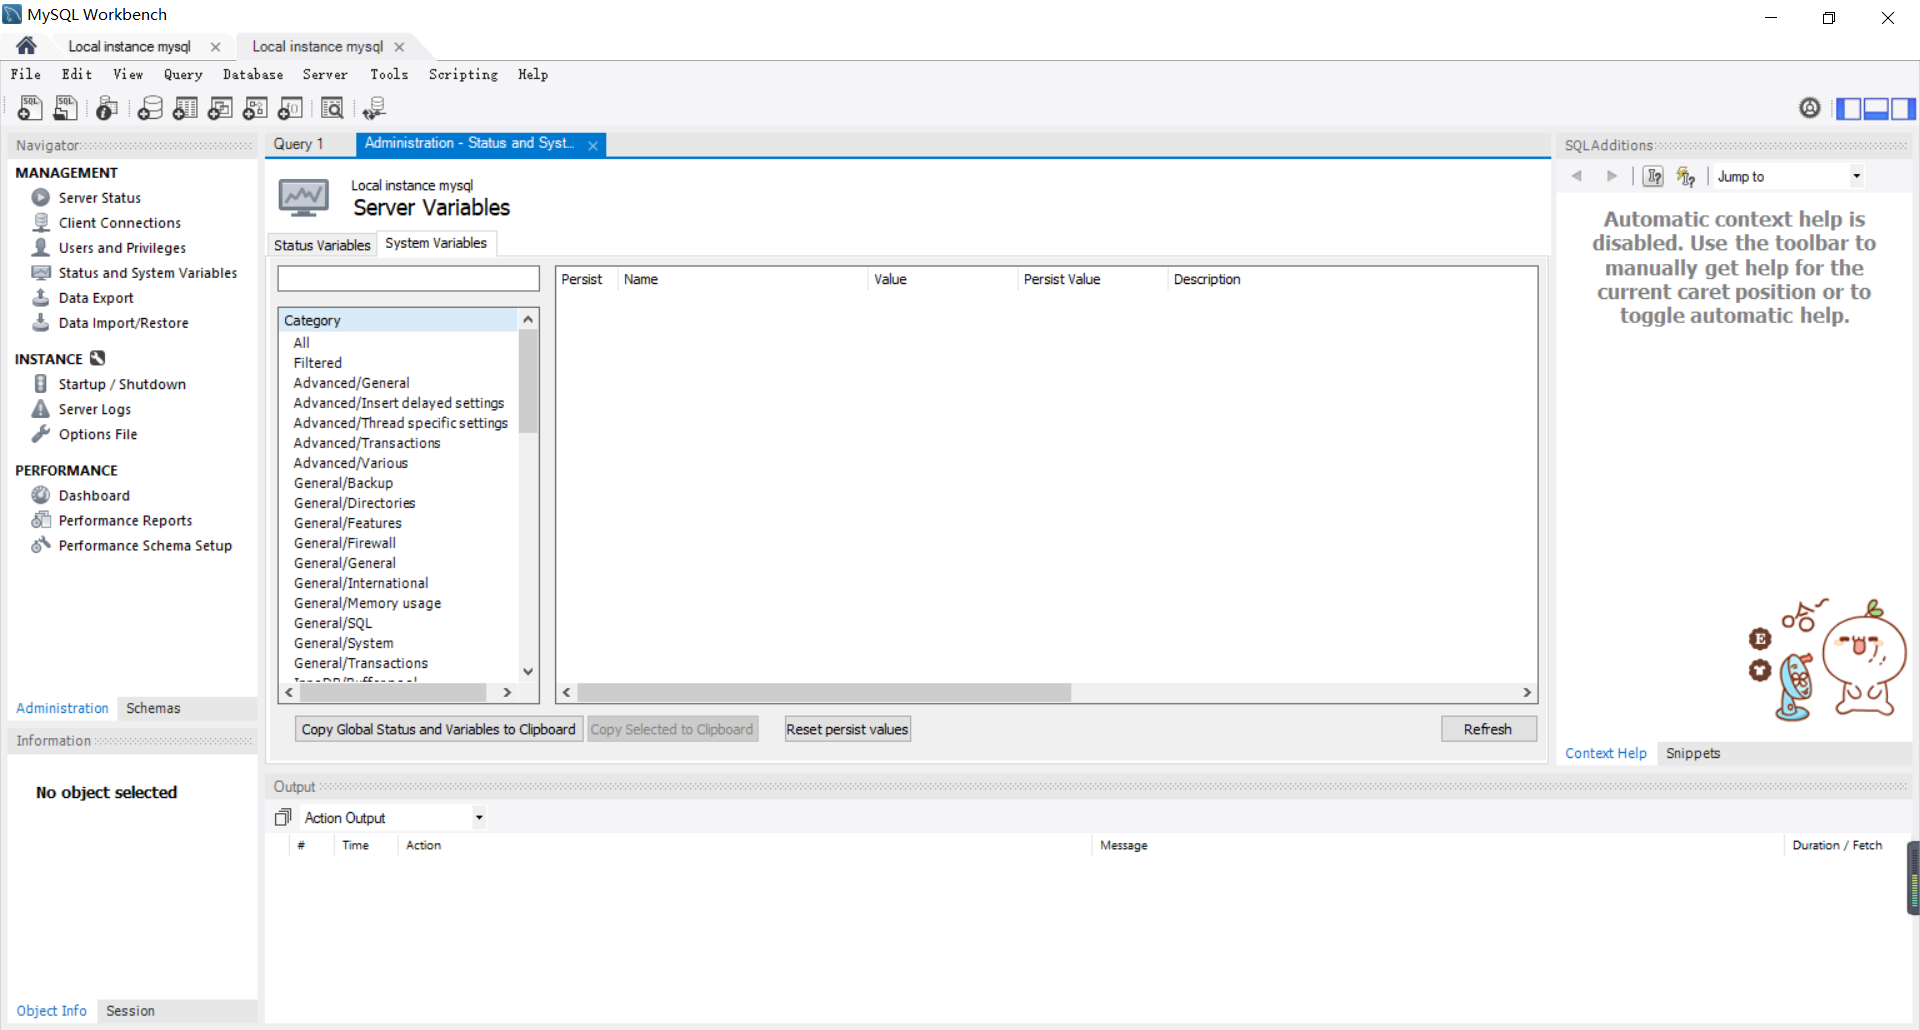Click the Refresh button
Screen dimensions: 1920x1030
tap(1488, 729)
